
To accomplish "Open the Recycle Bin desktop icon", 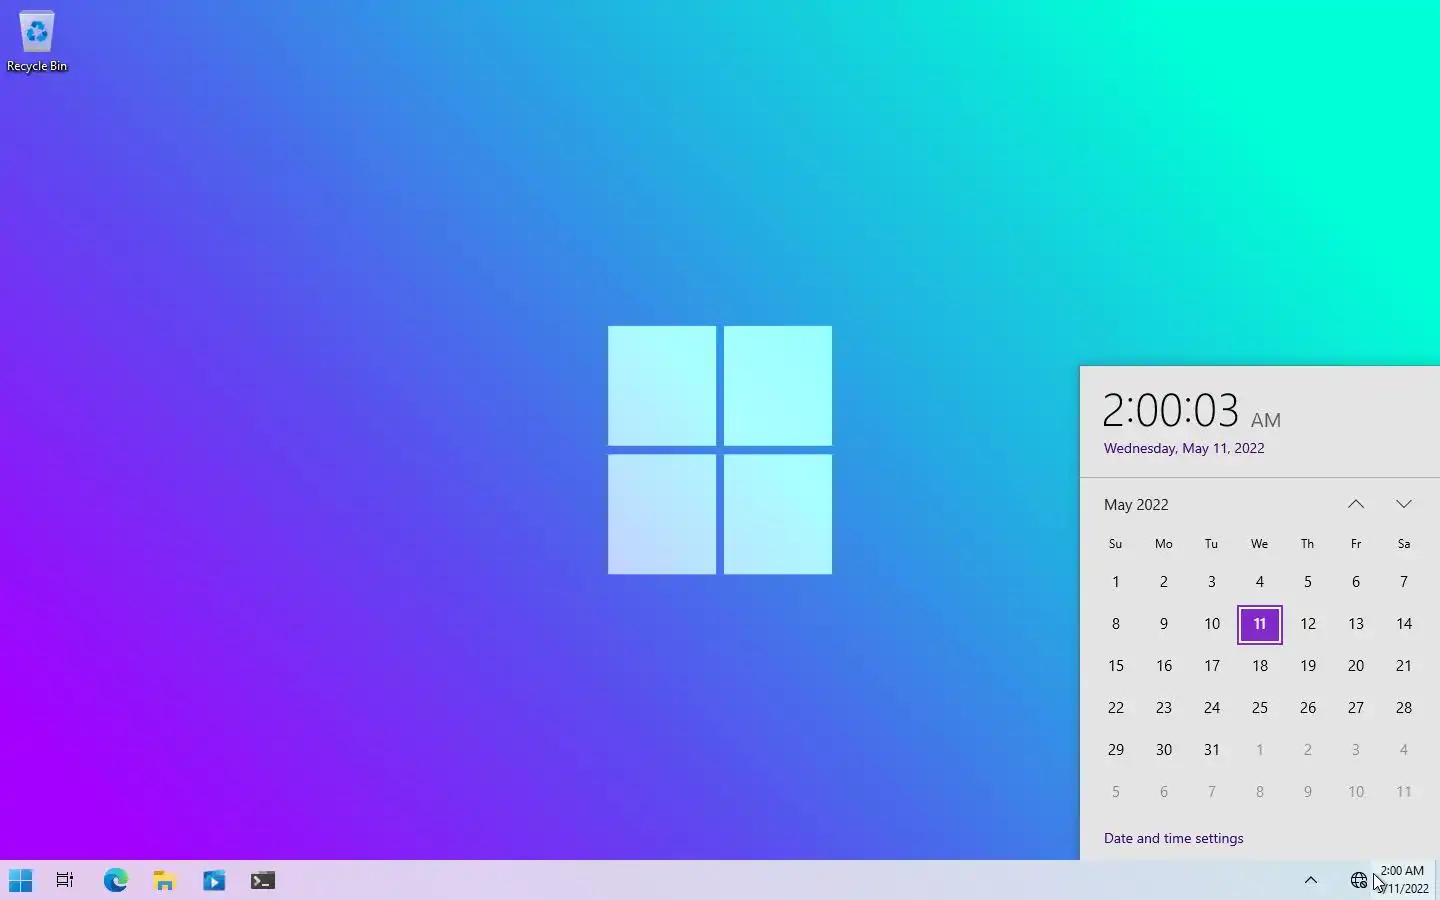I will 37,42.
